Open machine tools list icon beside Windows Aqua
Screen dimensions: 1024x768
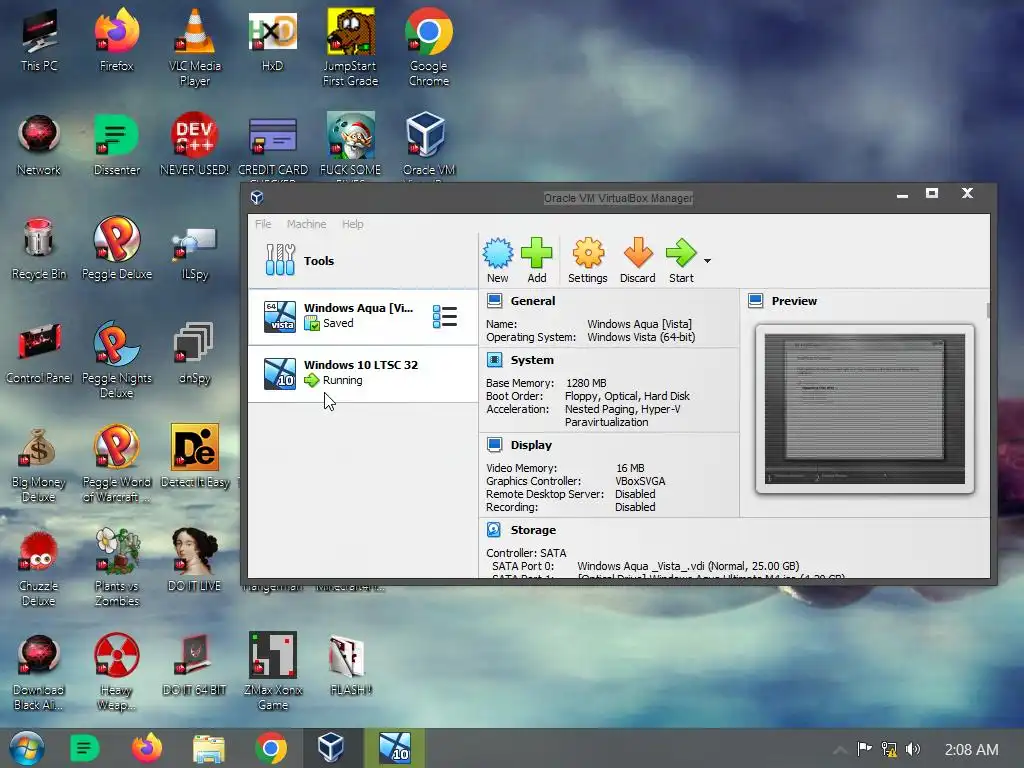point(445,317)
